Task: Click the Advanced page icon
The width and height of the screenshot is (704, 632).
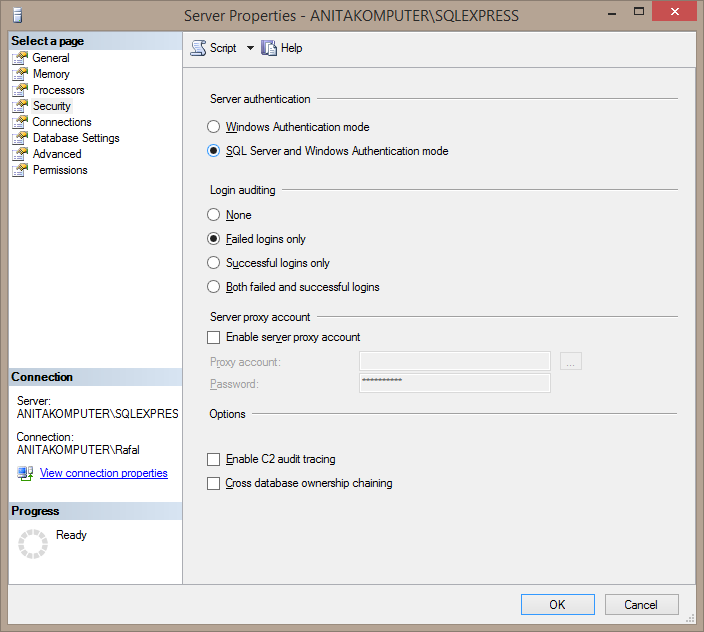Action: coord(20,154)
